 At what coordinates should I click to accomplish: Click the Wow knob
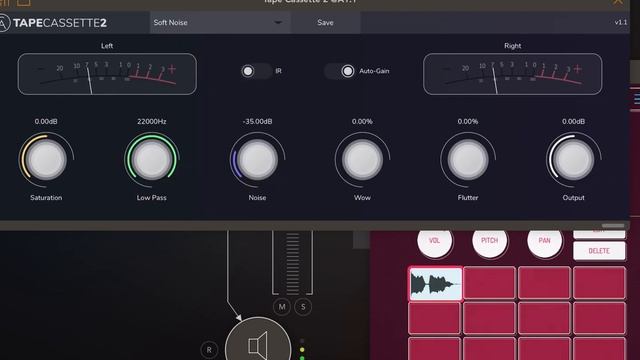(362, 160)
